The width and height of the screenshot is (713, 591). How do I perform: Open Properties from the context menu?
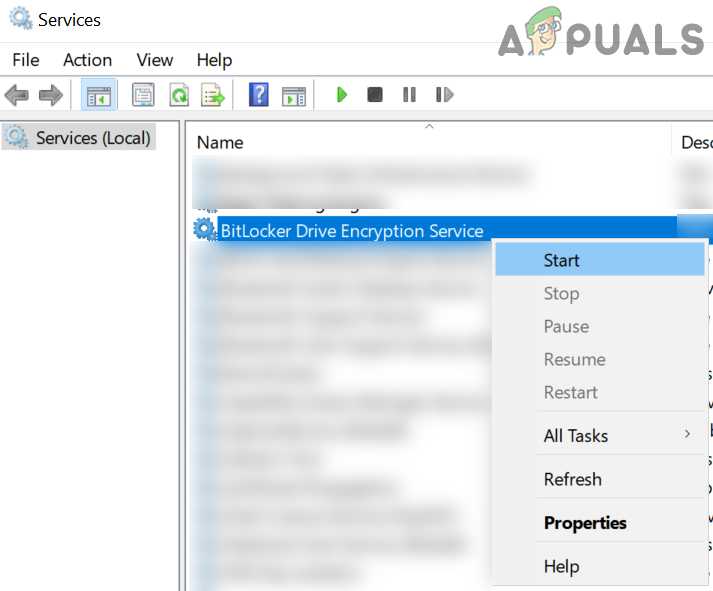600,523
